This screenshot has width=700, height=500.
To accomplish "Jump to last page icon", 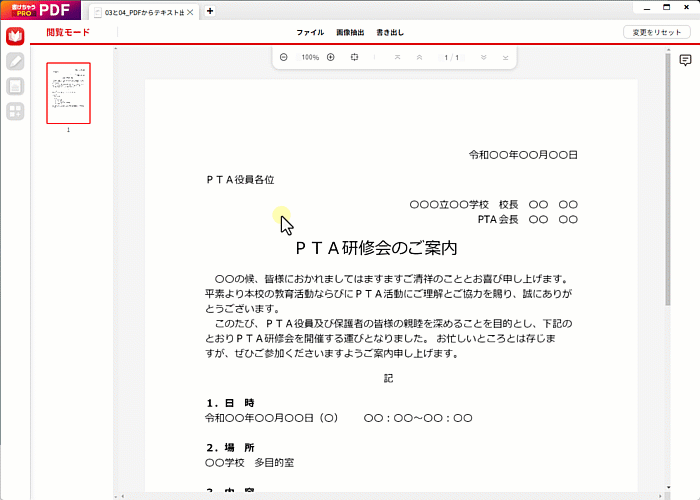I will (505, 57).
